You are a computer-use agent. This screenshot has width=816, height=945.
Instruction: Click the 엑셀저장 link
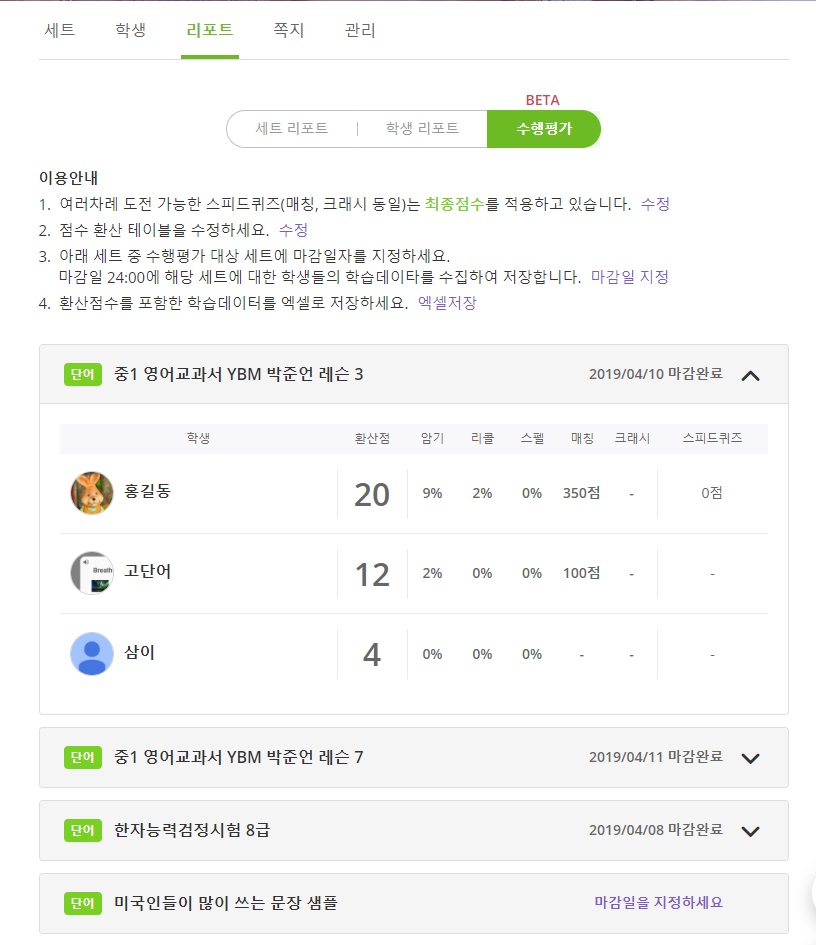(447, 303)
